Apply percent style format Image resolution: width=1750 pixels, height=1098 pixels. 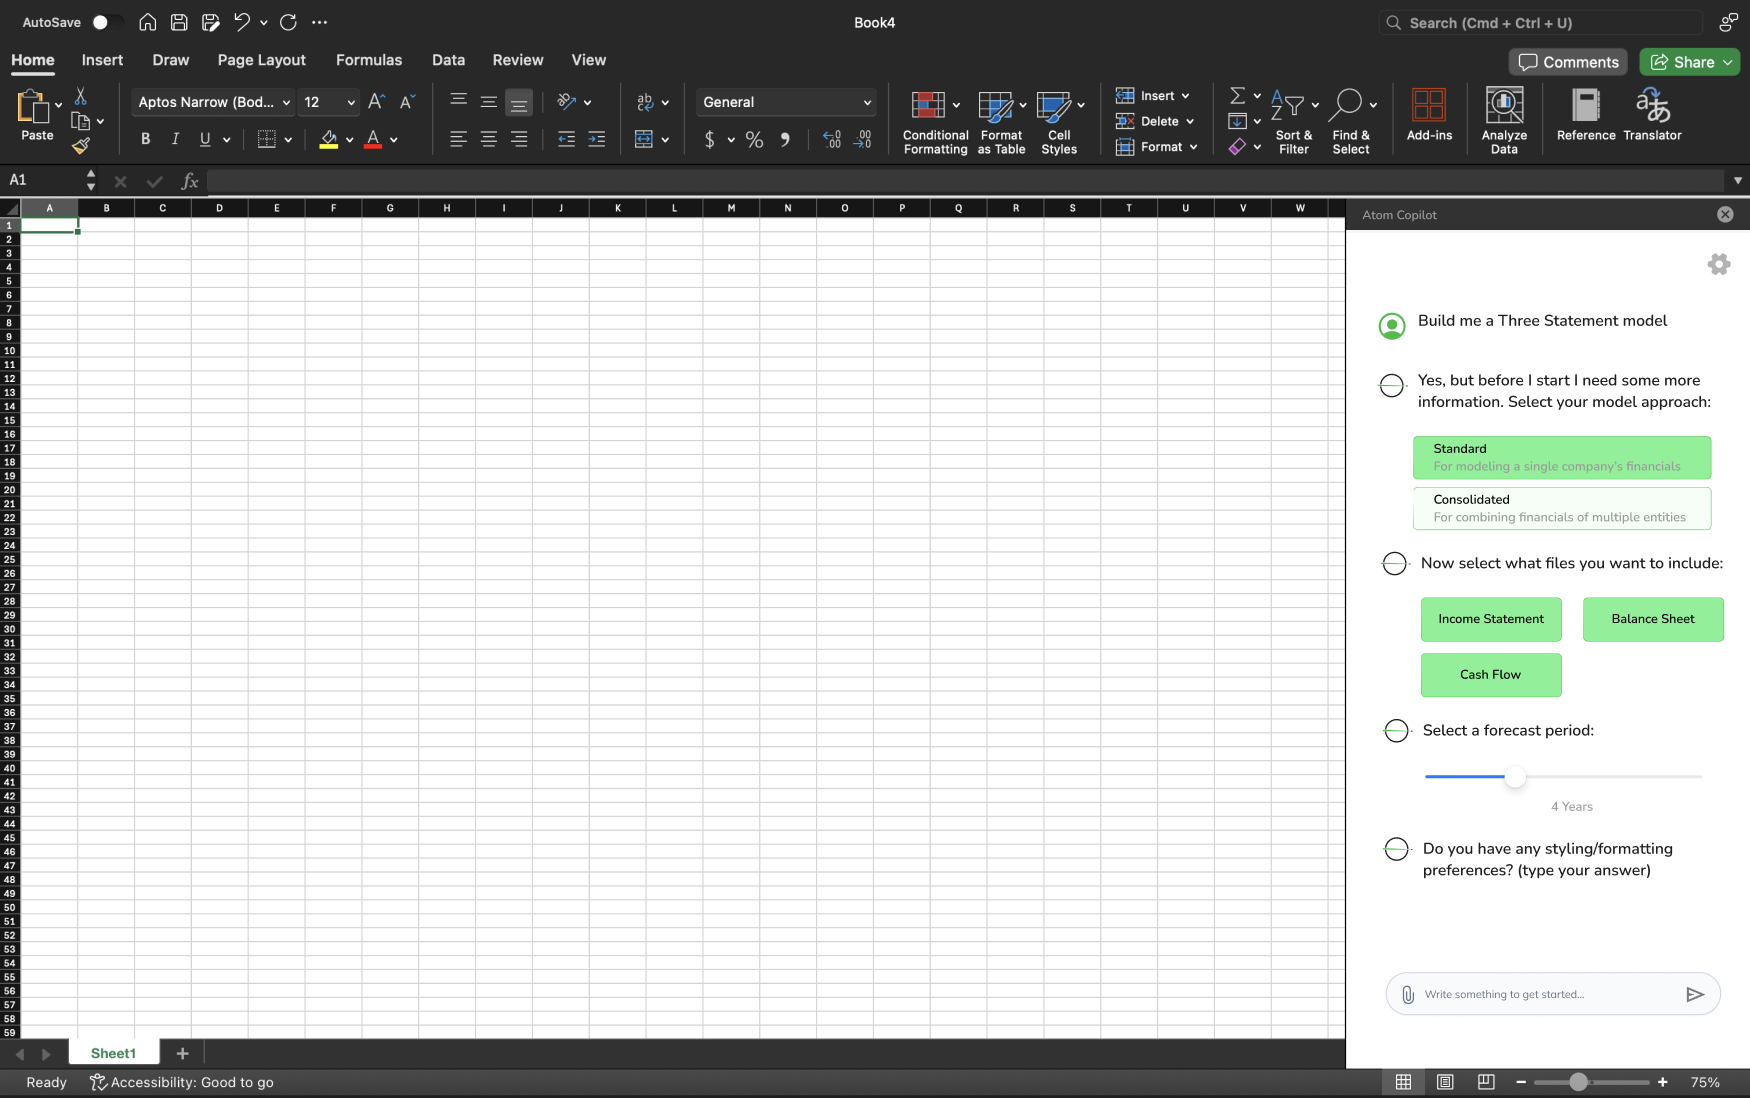pyautogui.click(x=754, y=140)
